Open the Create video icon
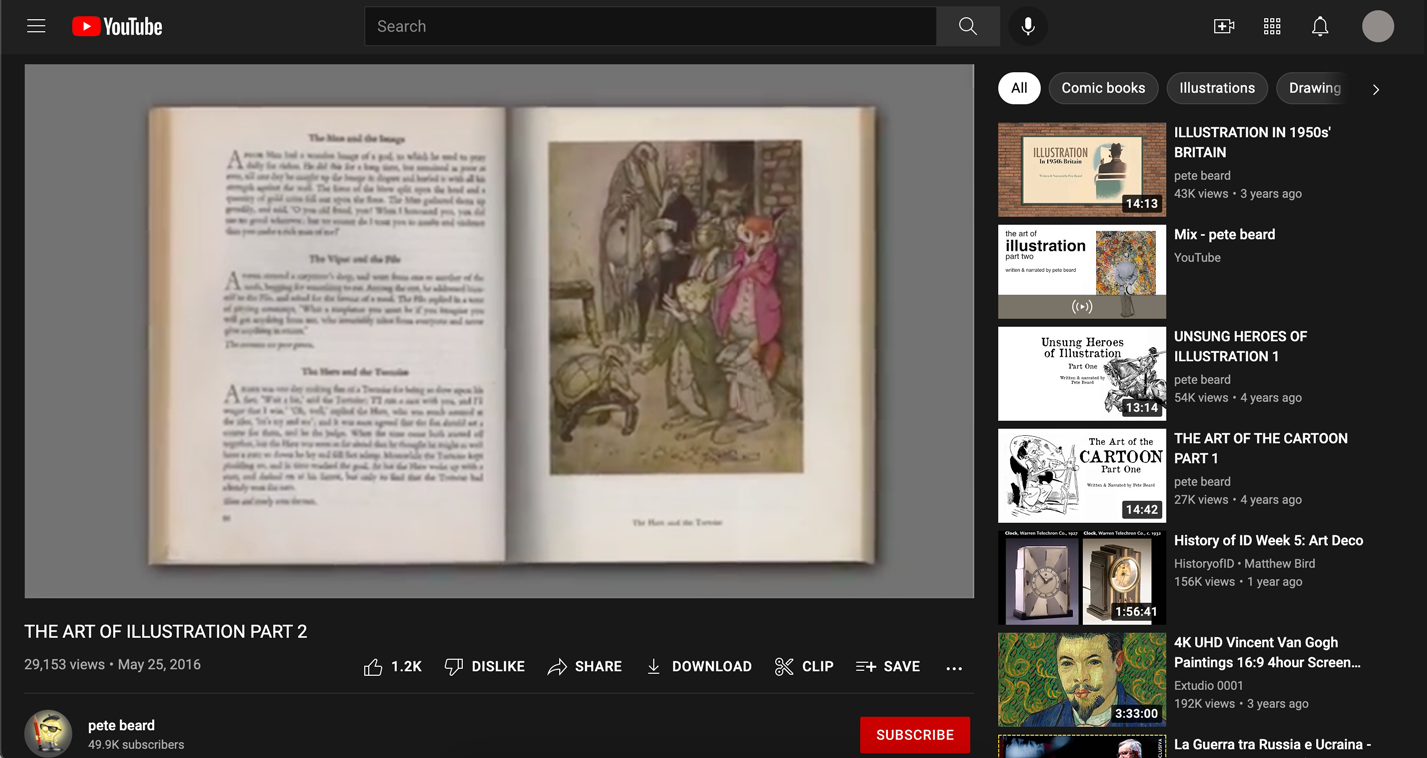Screen dimensions: 1427x758 click(1224, 27)
